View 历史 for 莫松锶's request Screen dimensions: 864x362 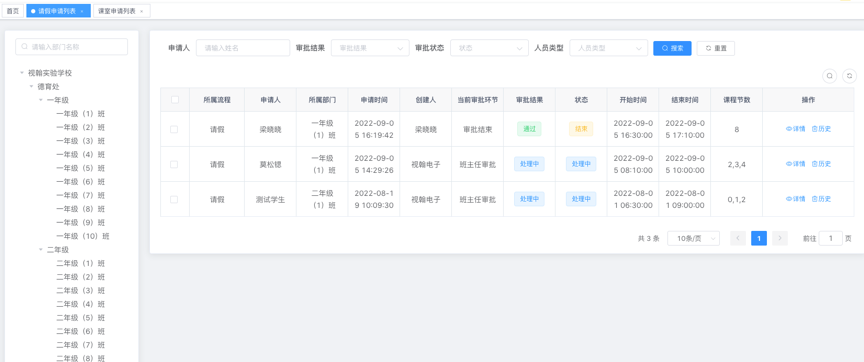[x=821, y=164]
